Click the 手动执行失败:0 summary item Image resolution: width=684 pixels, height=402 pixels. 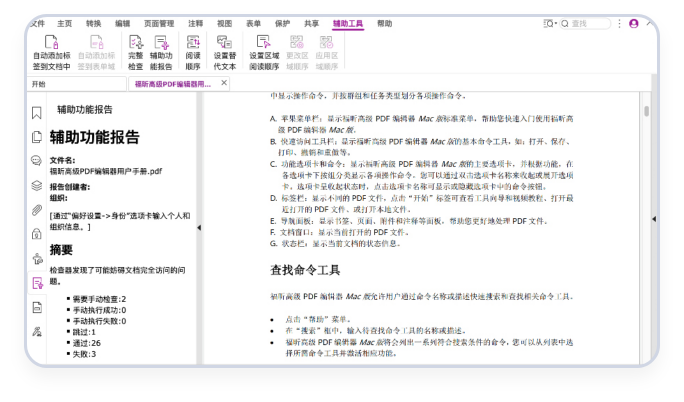tap(99, 321)
